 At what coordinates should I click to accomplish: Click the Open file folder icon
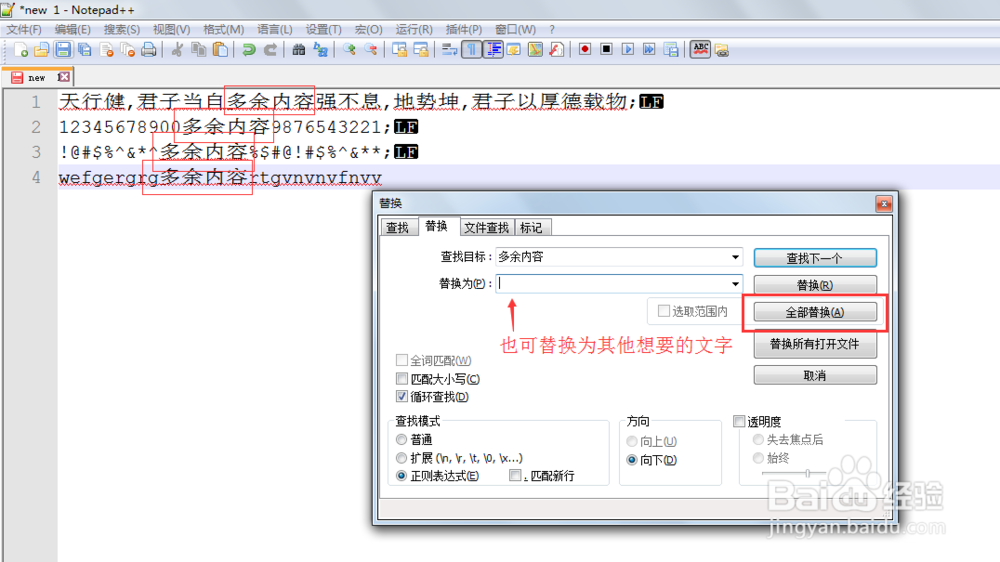point(41,50)
